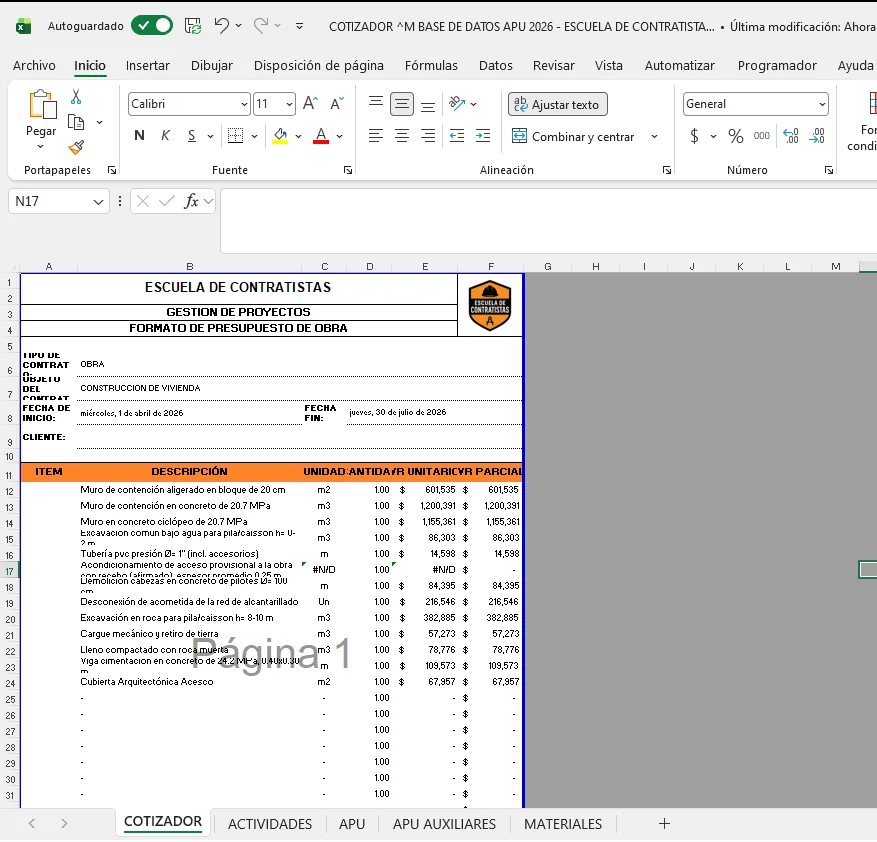Click the Undo arrow icon
The image size is (877, 842).
pyautogui.click(x=221, y=26)
